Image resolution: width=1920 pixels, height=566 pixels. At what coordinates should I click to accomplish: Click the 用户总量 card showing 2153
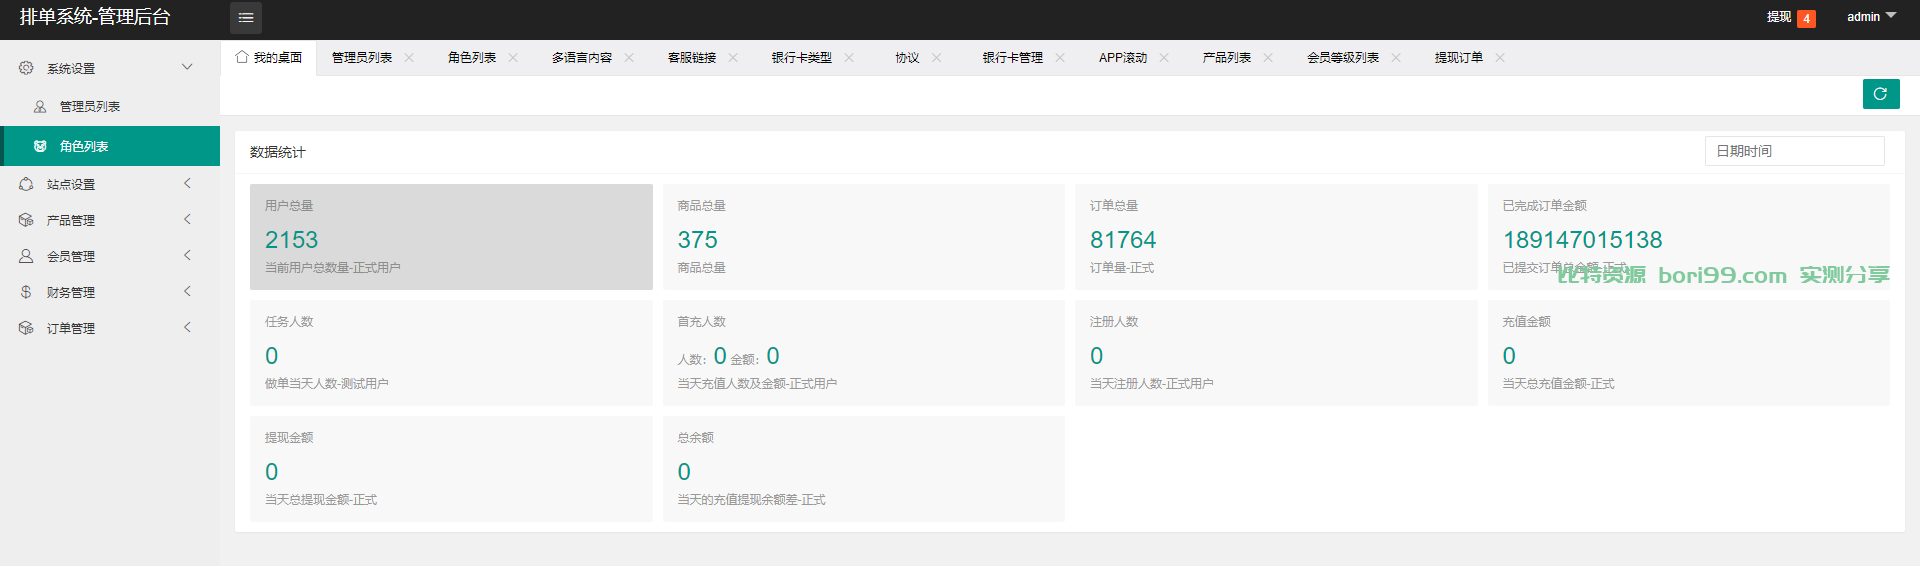(451, 237)
